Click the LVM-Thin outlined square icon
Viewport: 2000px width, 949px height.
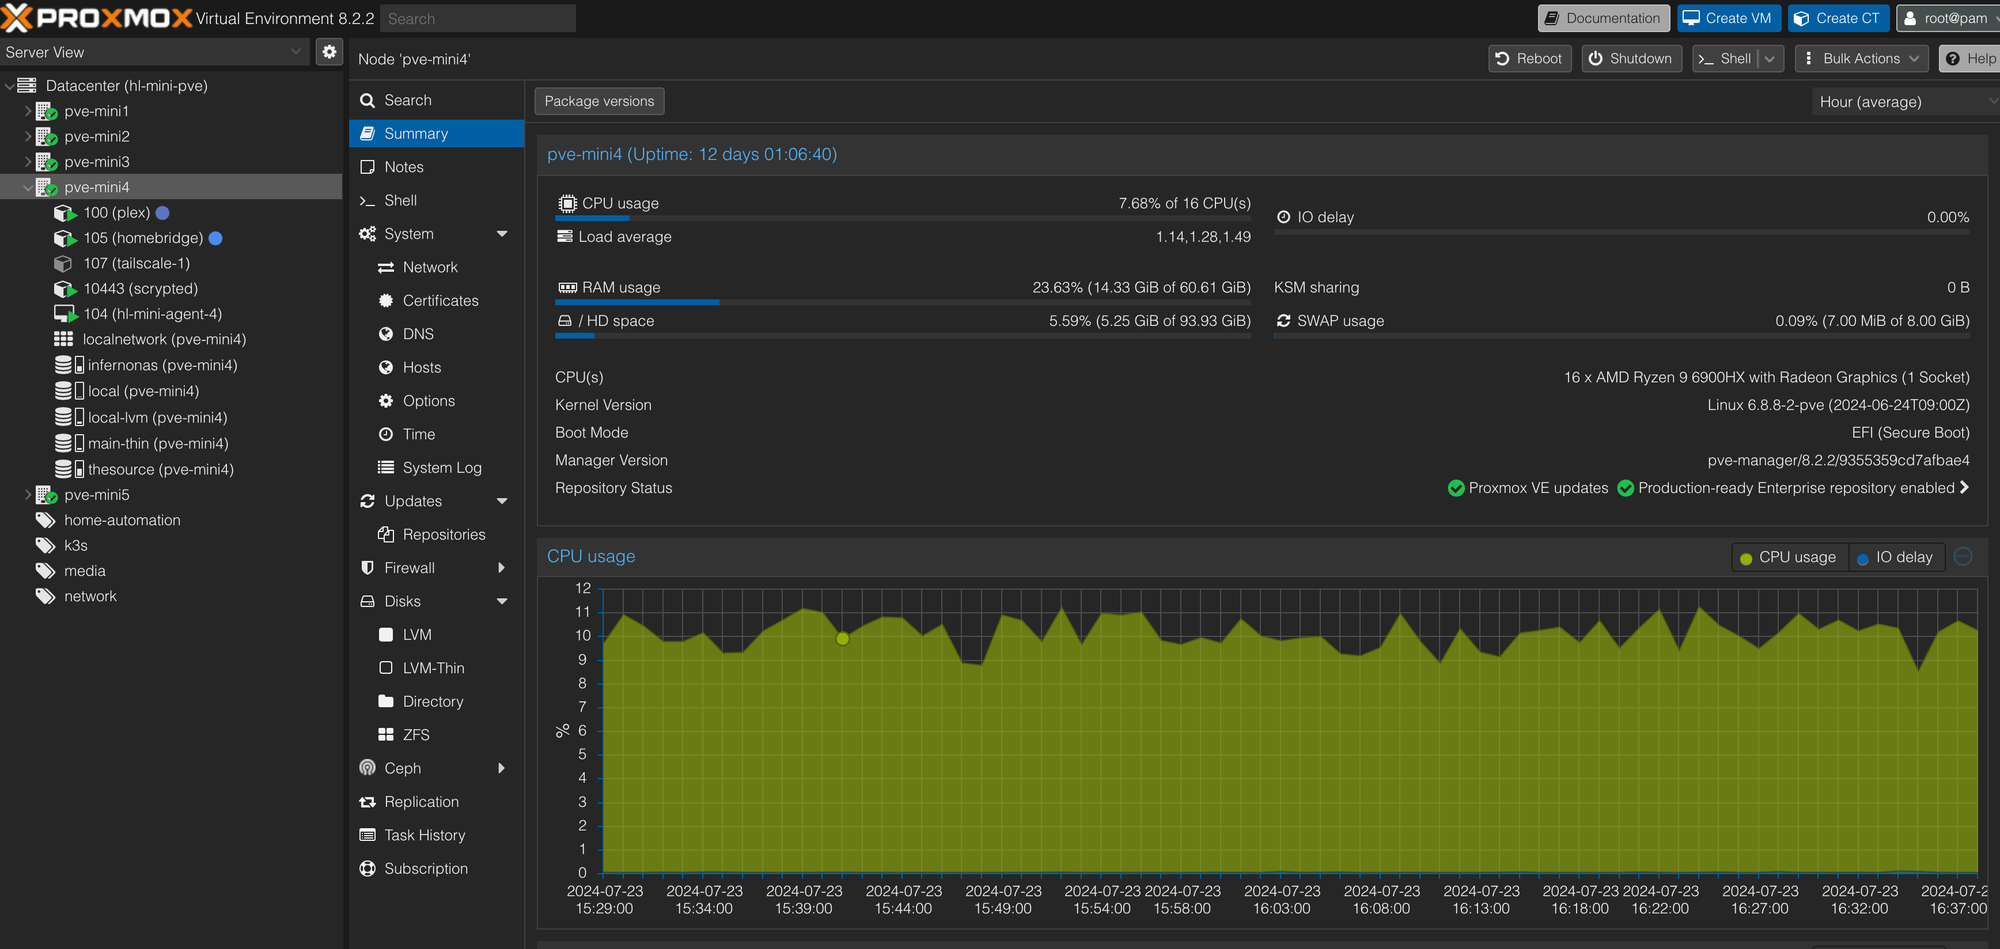[x=386, y=668]
